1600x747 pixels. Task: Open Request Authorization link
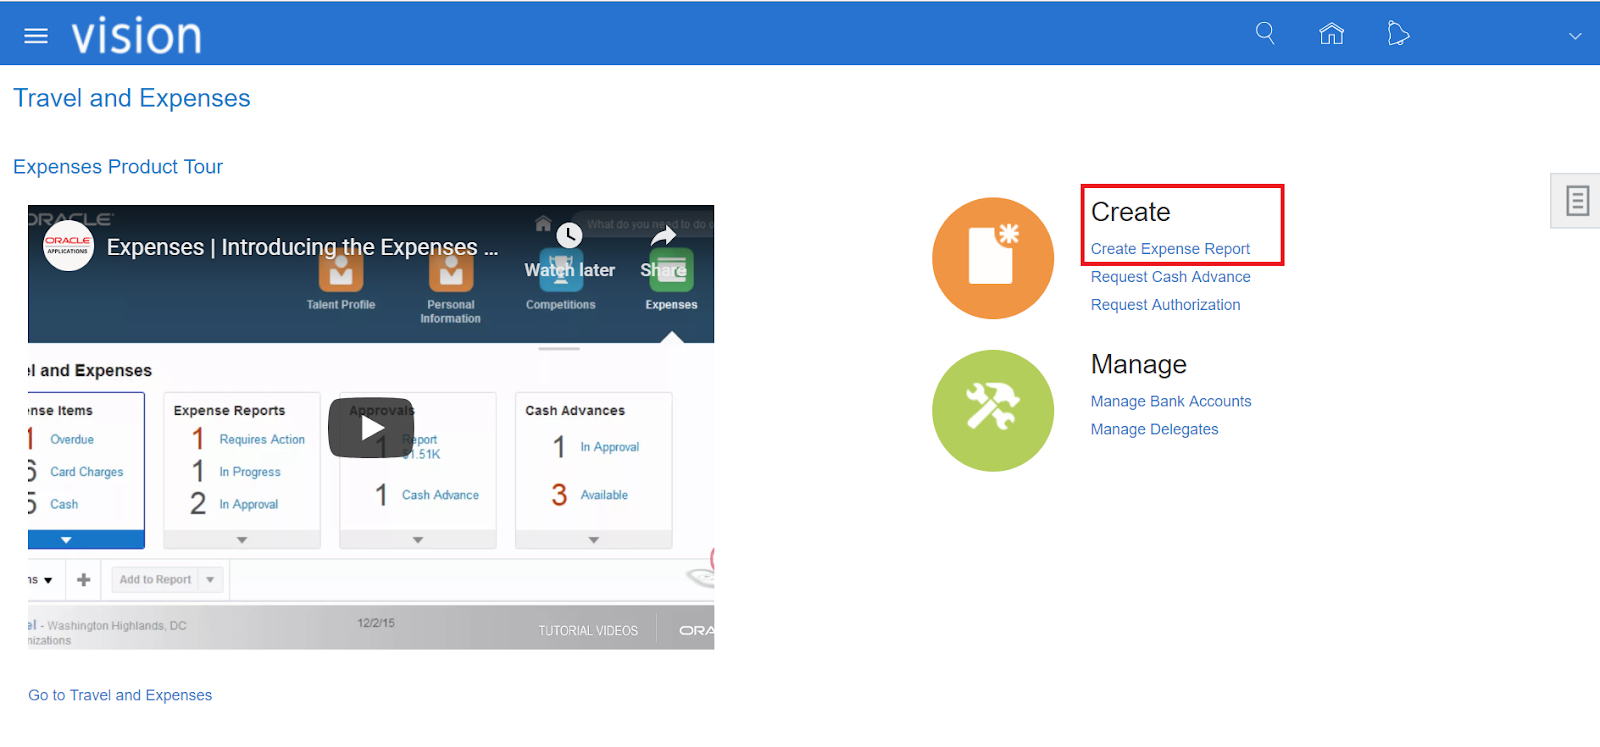pos(1165,305)
